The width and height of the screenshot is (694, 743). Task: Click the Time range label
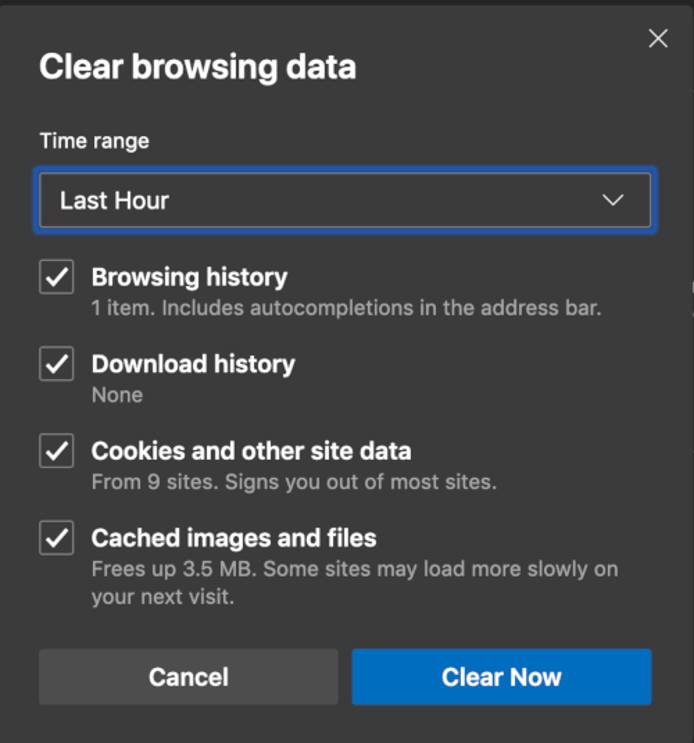(x=94, y=141)
